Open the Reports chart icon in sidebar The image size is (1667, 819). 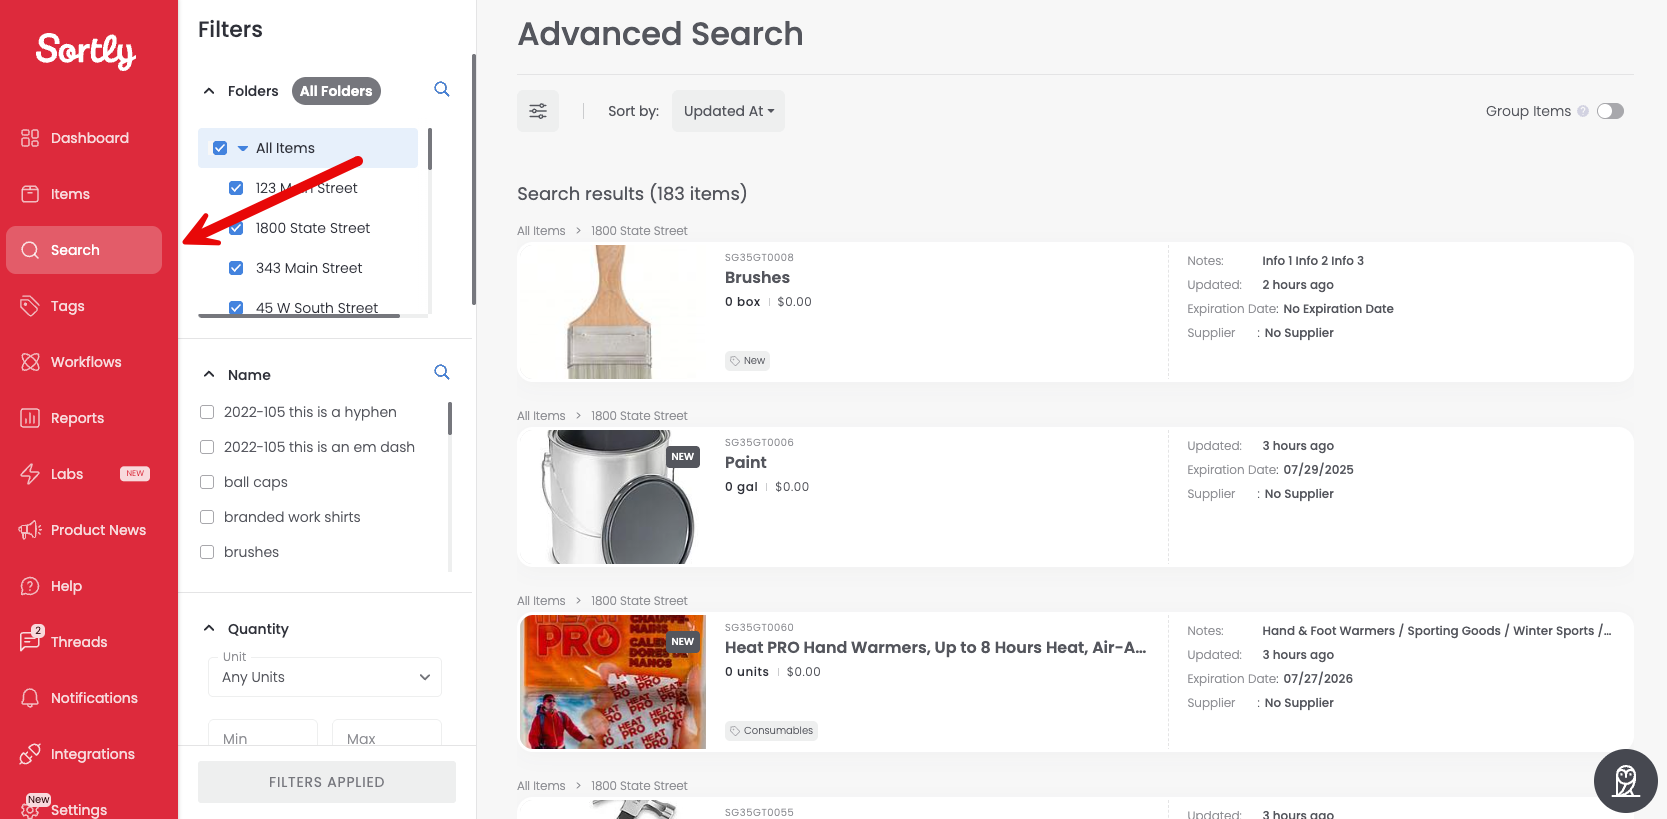(30, 418)
